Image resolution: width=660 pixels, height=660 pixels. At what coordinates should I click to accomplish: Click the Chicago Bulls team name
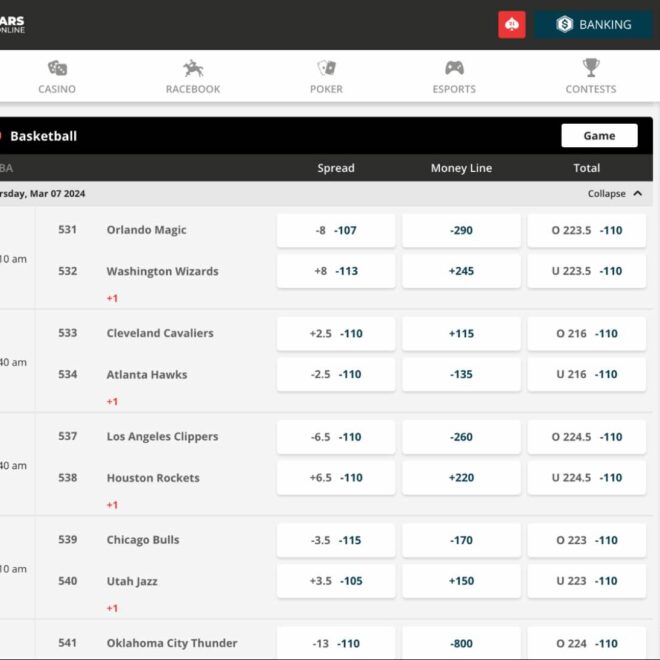click(143, 540)
